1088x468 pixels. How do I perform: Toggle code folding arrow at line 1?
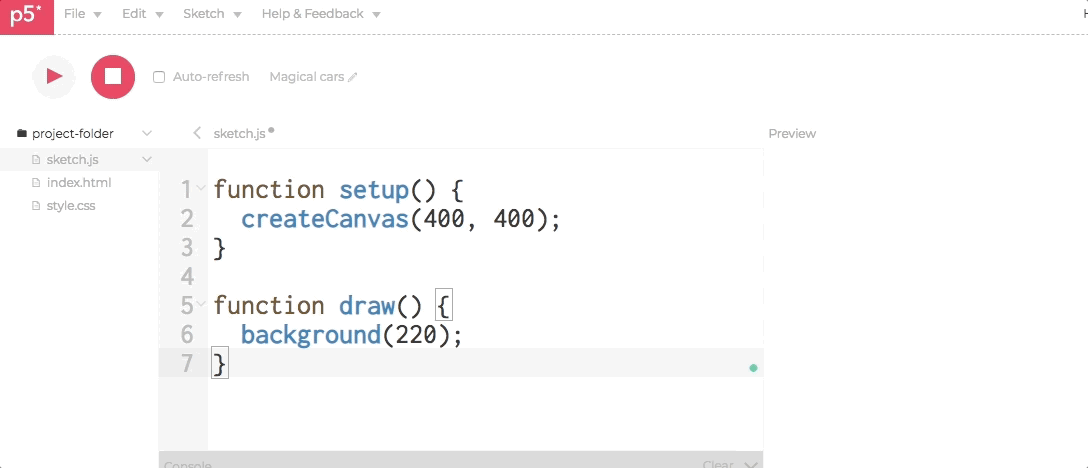tap(202, 187)
